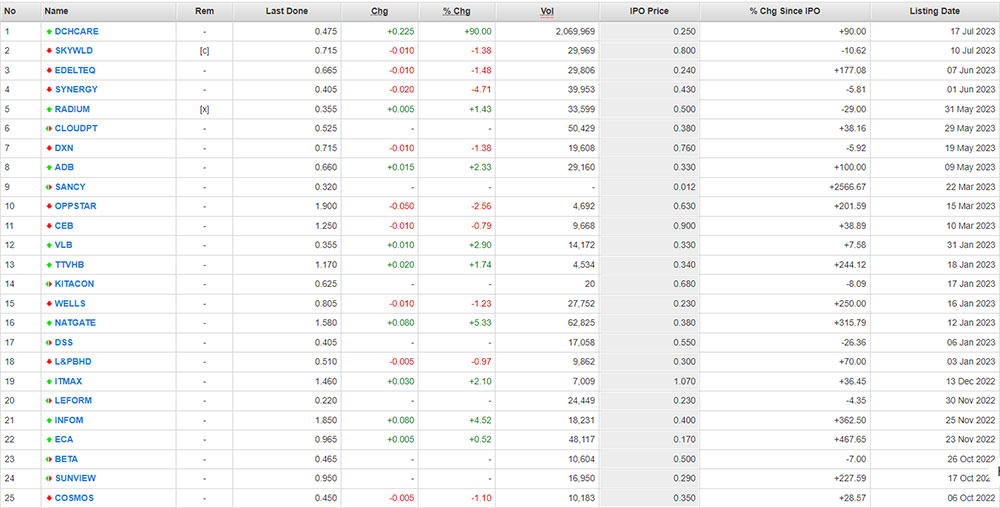This screenshot has width=1000, height=508.
Task: Click the unchanged indicator icon beside DSS
Action: pyautogui.click(x=49, y=342)
